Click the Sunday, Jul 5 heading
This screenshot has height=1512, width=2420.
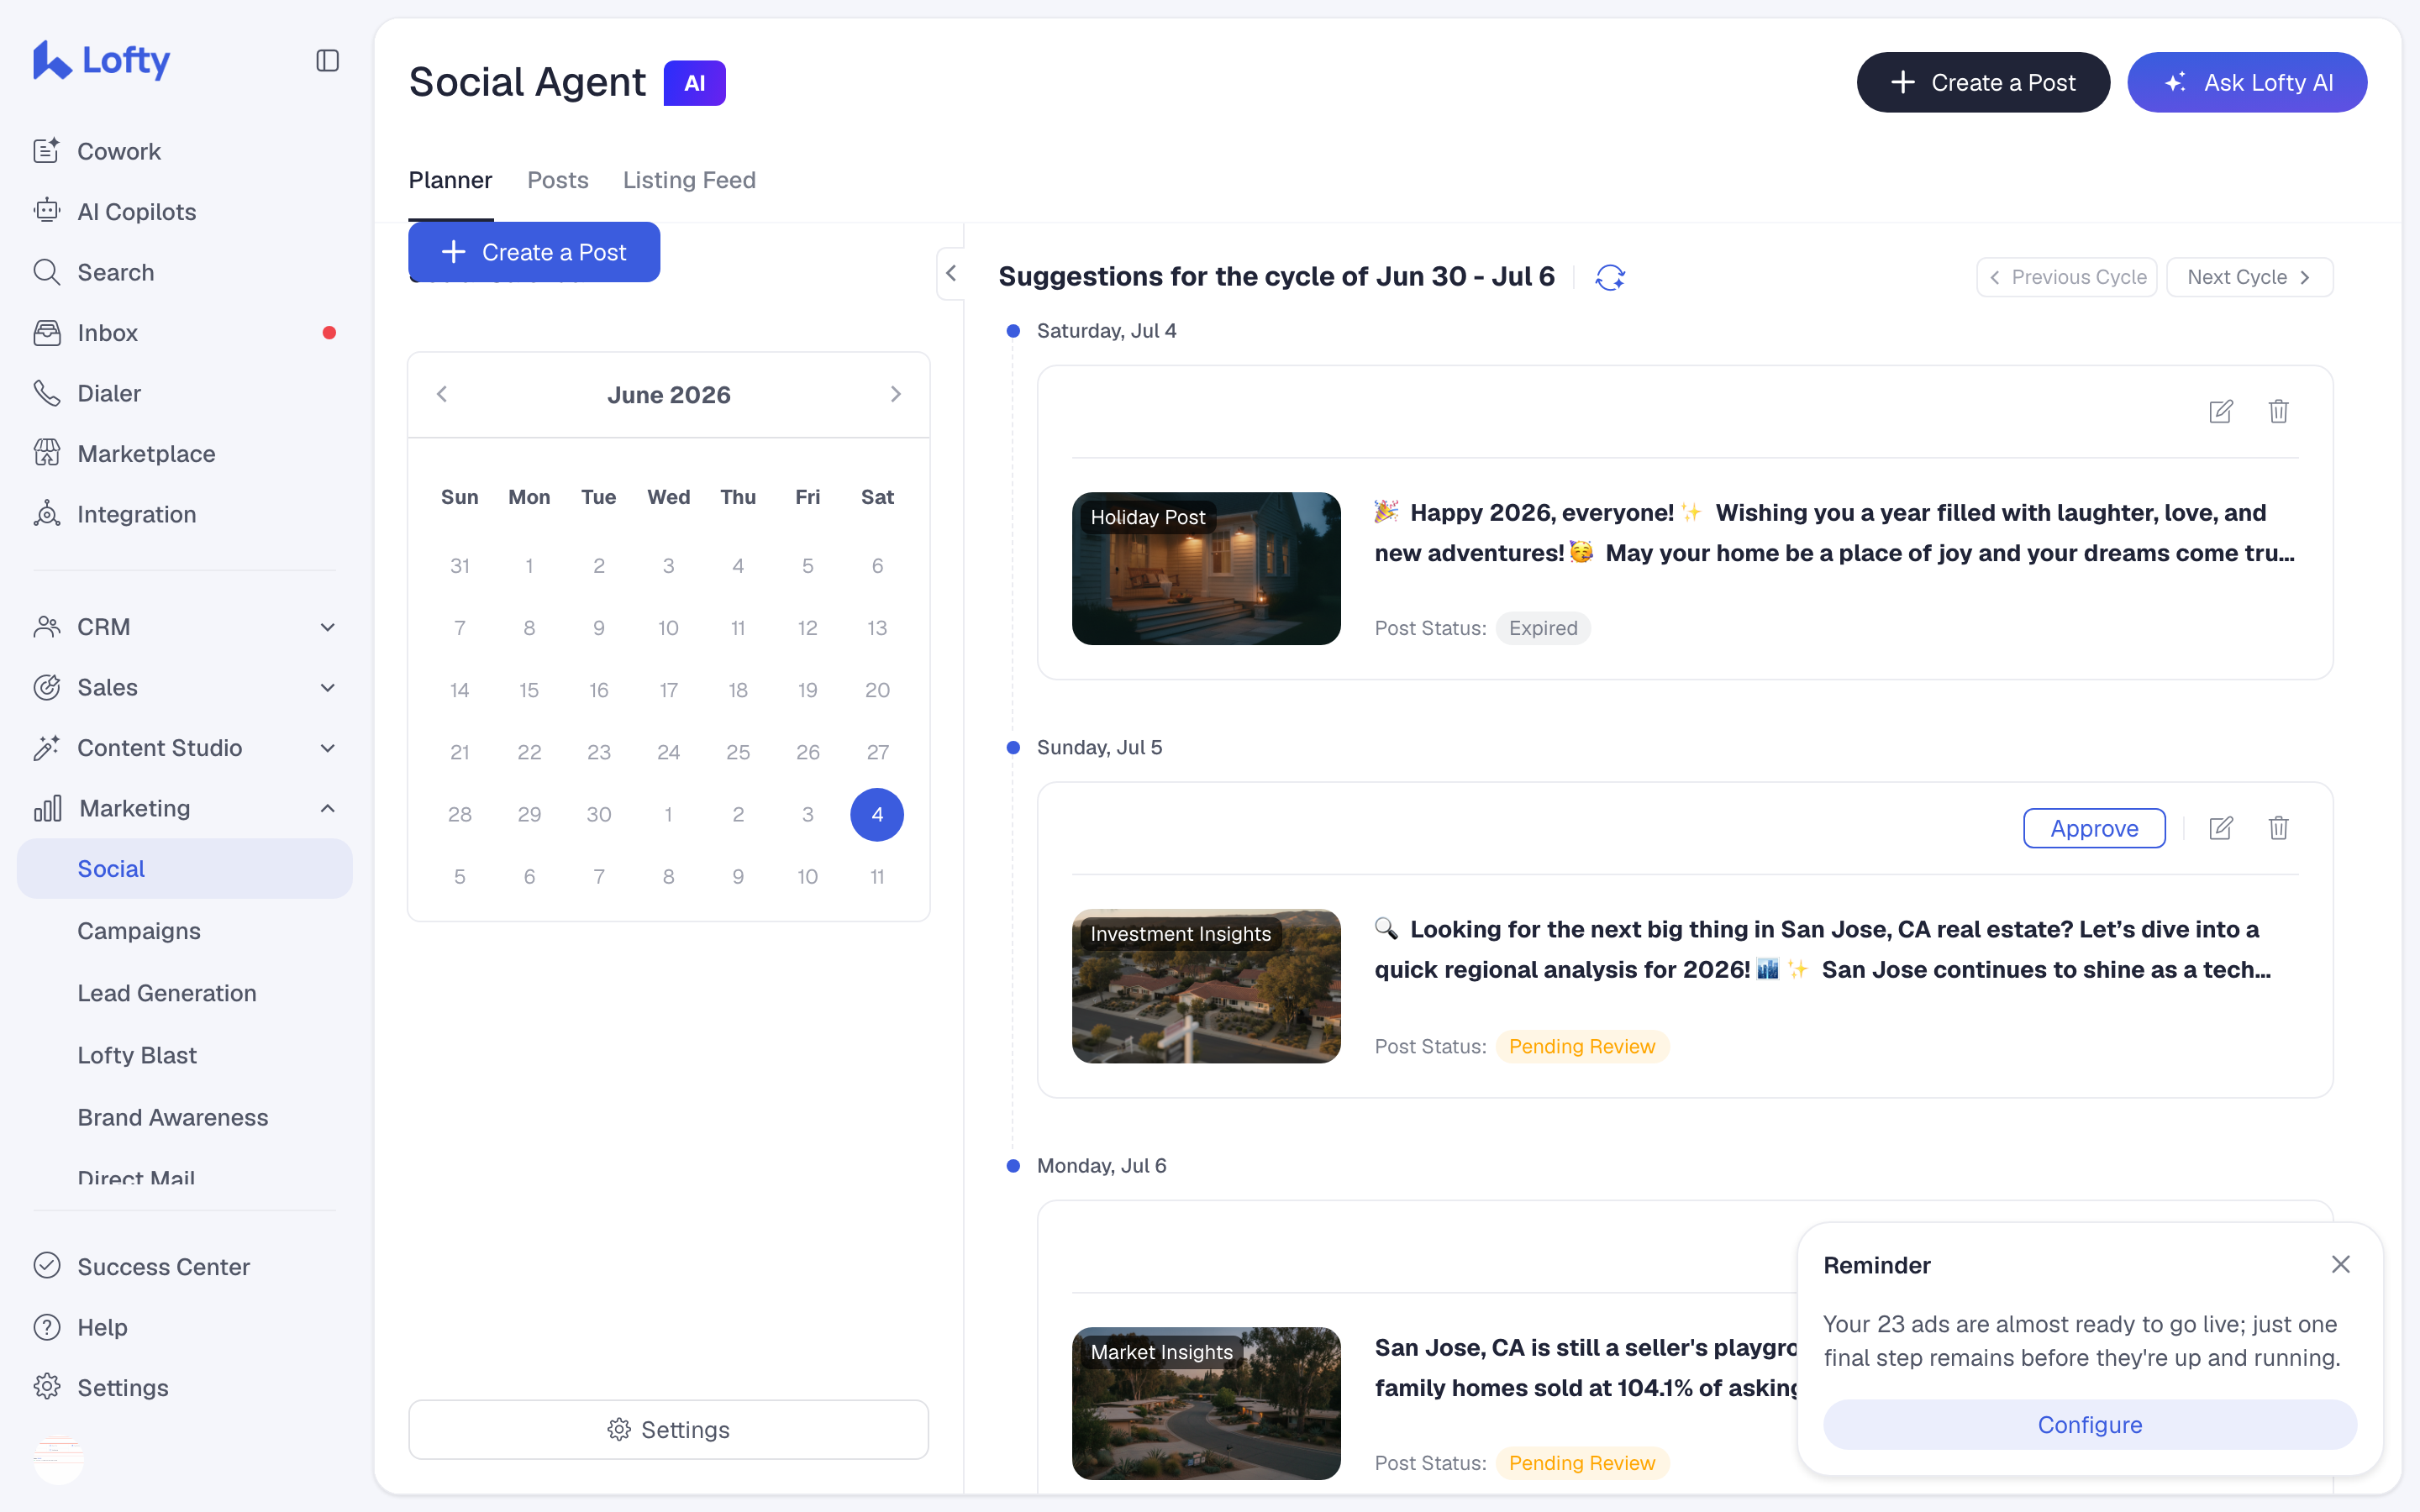pyautogui.click(x=1099, y=747)
